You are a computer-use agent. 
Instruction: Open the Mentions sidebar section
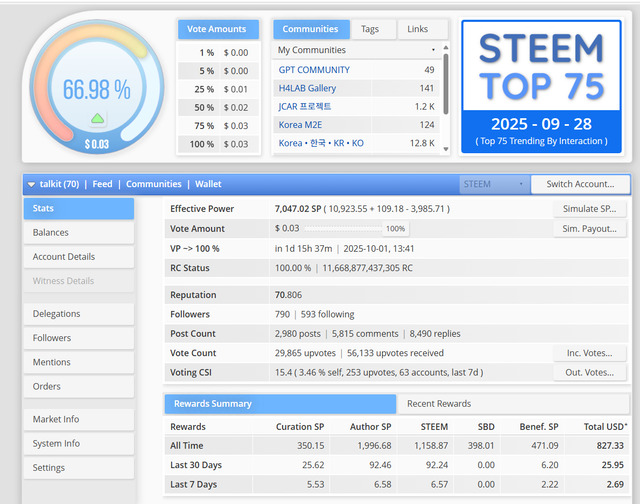point(79,362)
